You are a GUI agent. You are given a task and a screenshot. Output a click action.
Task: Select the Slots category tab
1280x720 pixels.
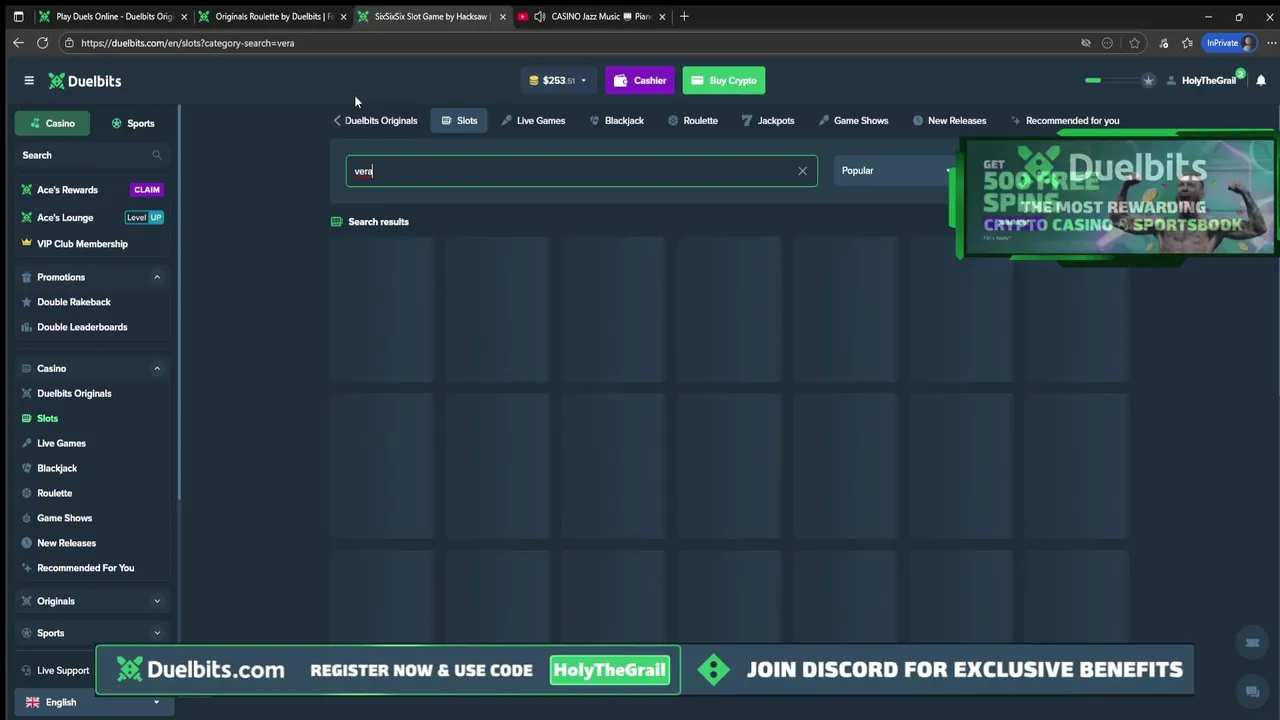point(459,121)
